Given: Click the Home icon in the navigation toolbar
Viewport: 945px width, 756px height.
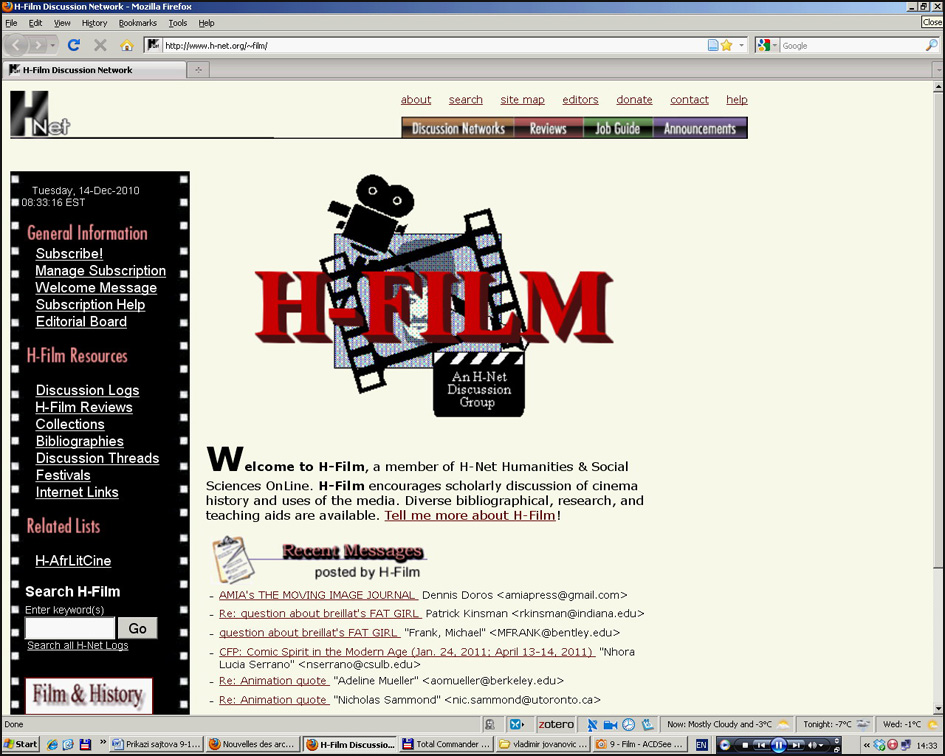Looking at the screenshot, I should 126,45.
